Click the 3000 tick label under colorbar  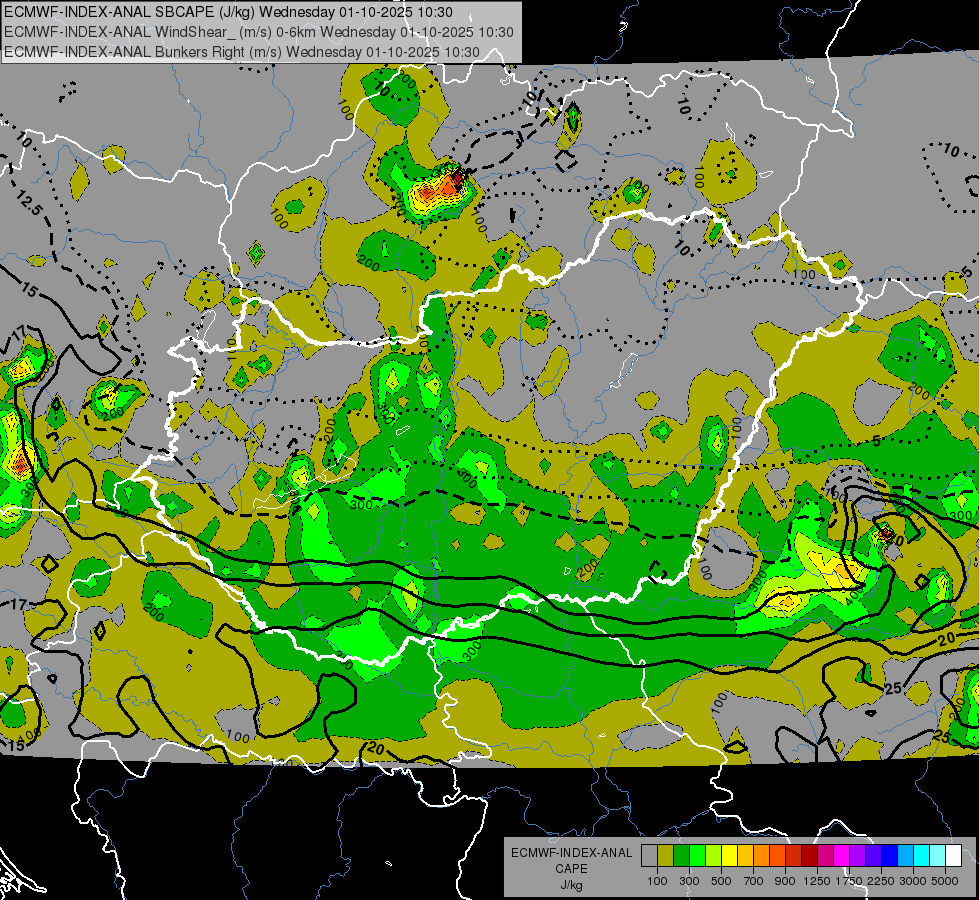[913, 881]
